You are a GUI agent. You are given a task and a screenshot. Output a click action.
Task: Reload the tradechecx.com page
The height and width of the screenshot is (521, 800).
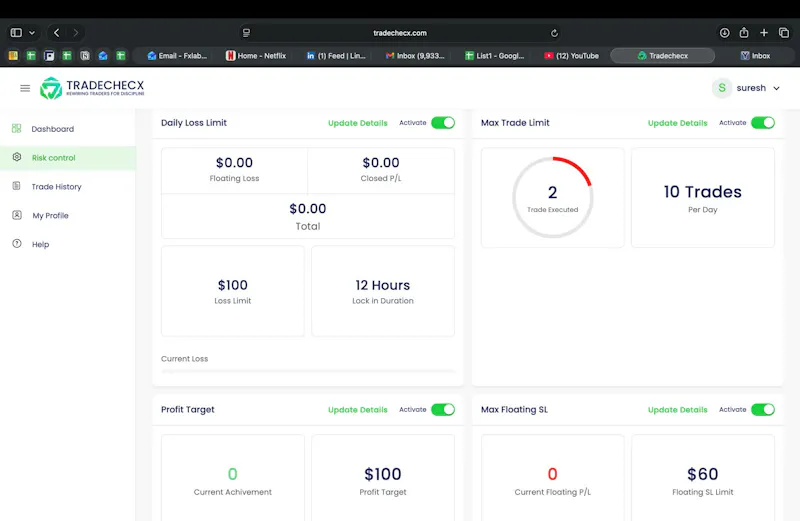tap(555, 33)
